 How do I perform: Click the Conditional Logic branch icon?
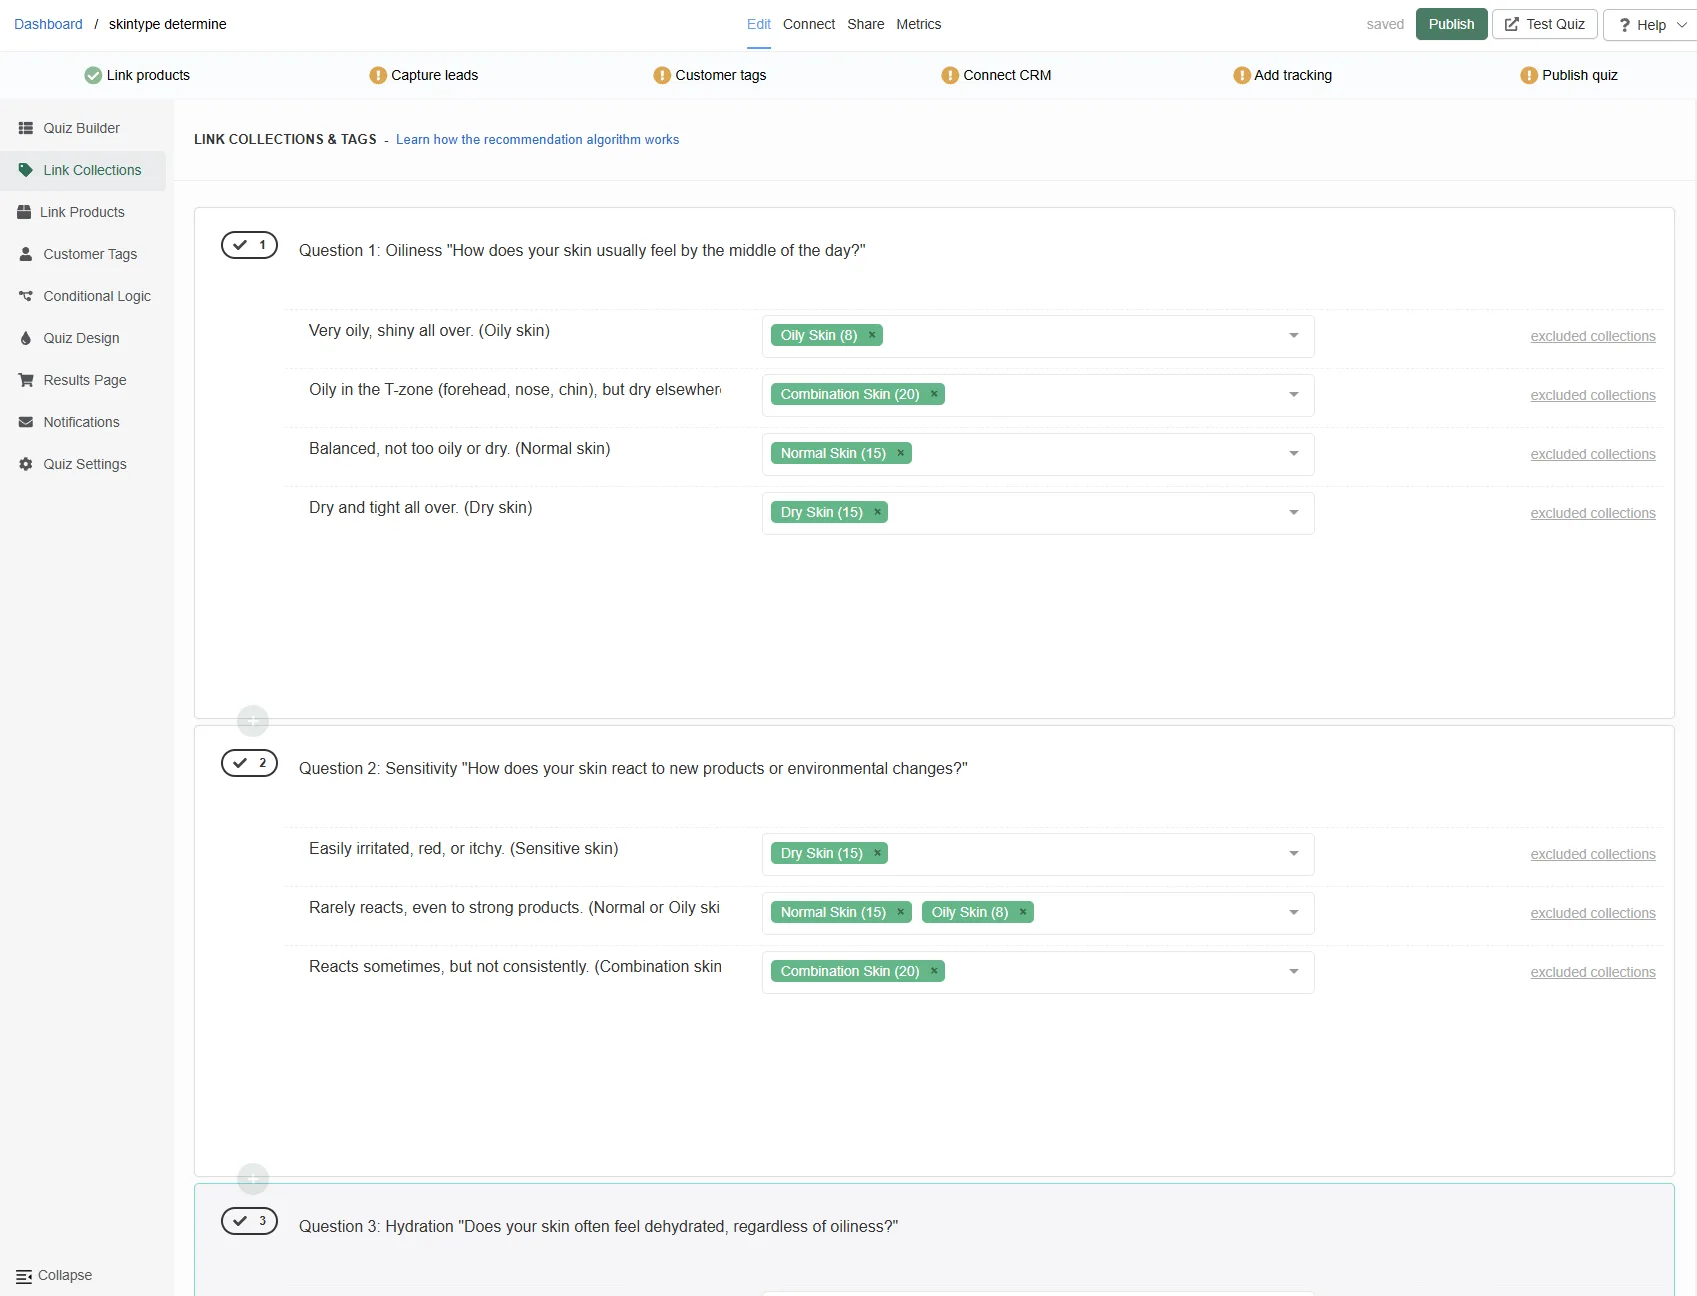tap(26, 296)
